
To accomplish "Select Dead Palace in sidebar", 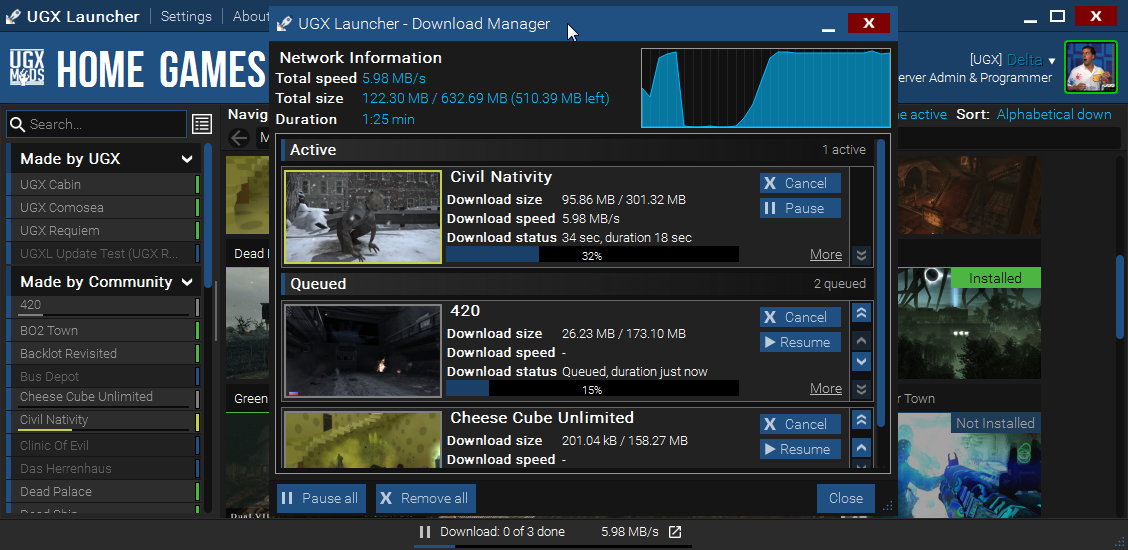I will 104,492.
